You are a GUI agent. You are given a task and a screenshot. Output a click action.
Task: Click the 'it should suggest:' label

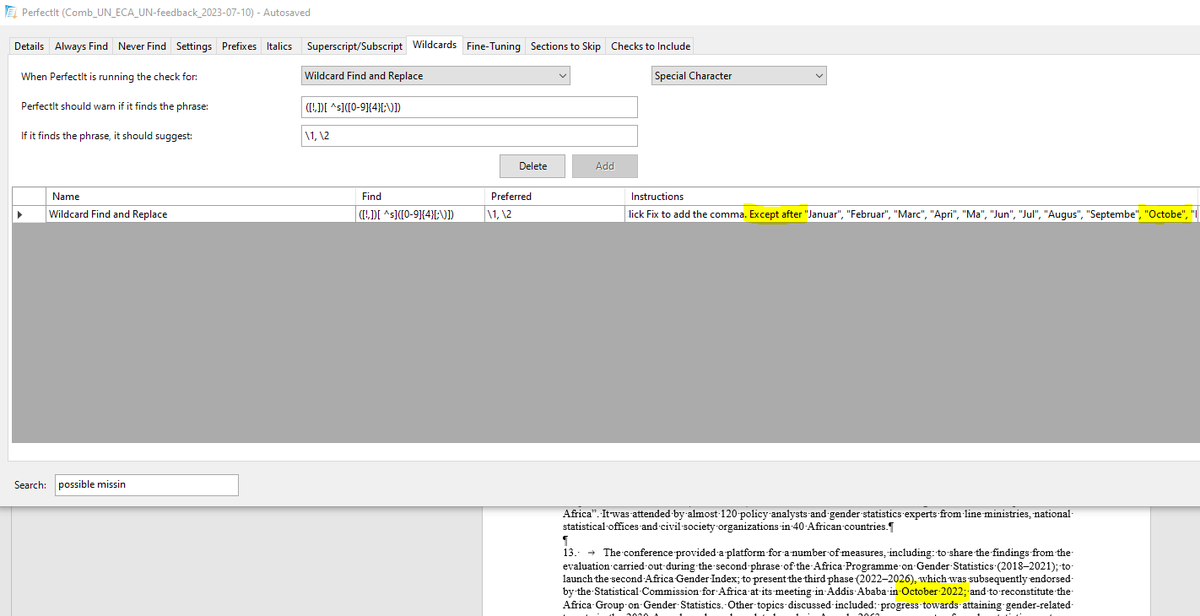(x=106, y=136)
